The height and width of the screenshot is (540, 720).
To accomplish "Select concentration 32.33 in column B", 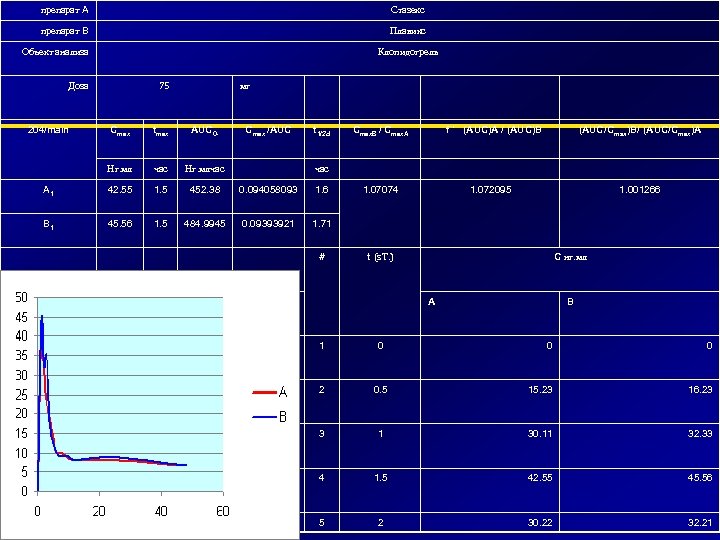I will (x=640, y=445).
